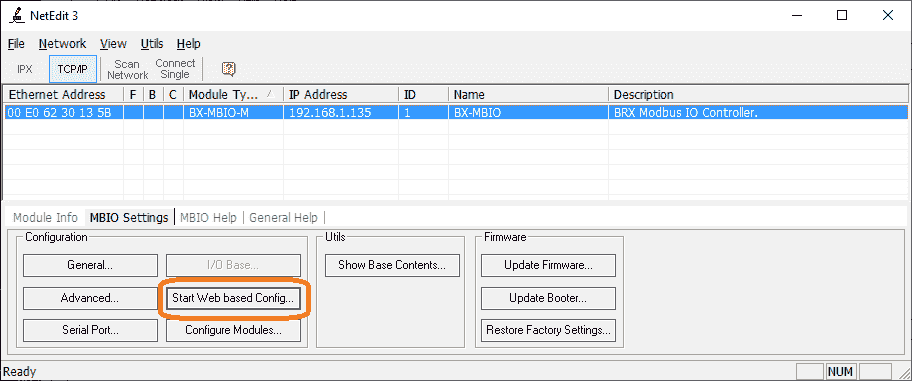
Task: Open the View menu
Action: 113,44
